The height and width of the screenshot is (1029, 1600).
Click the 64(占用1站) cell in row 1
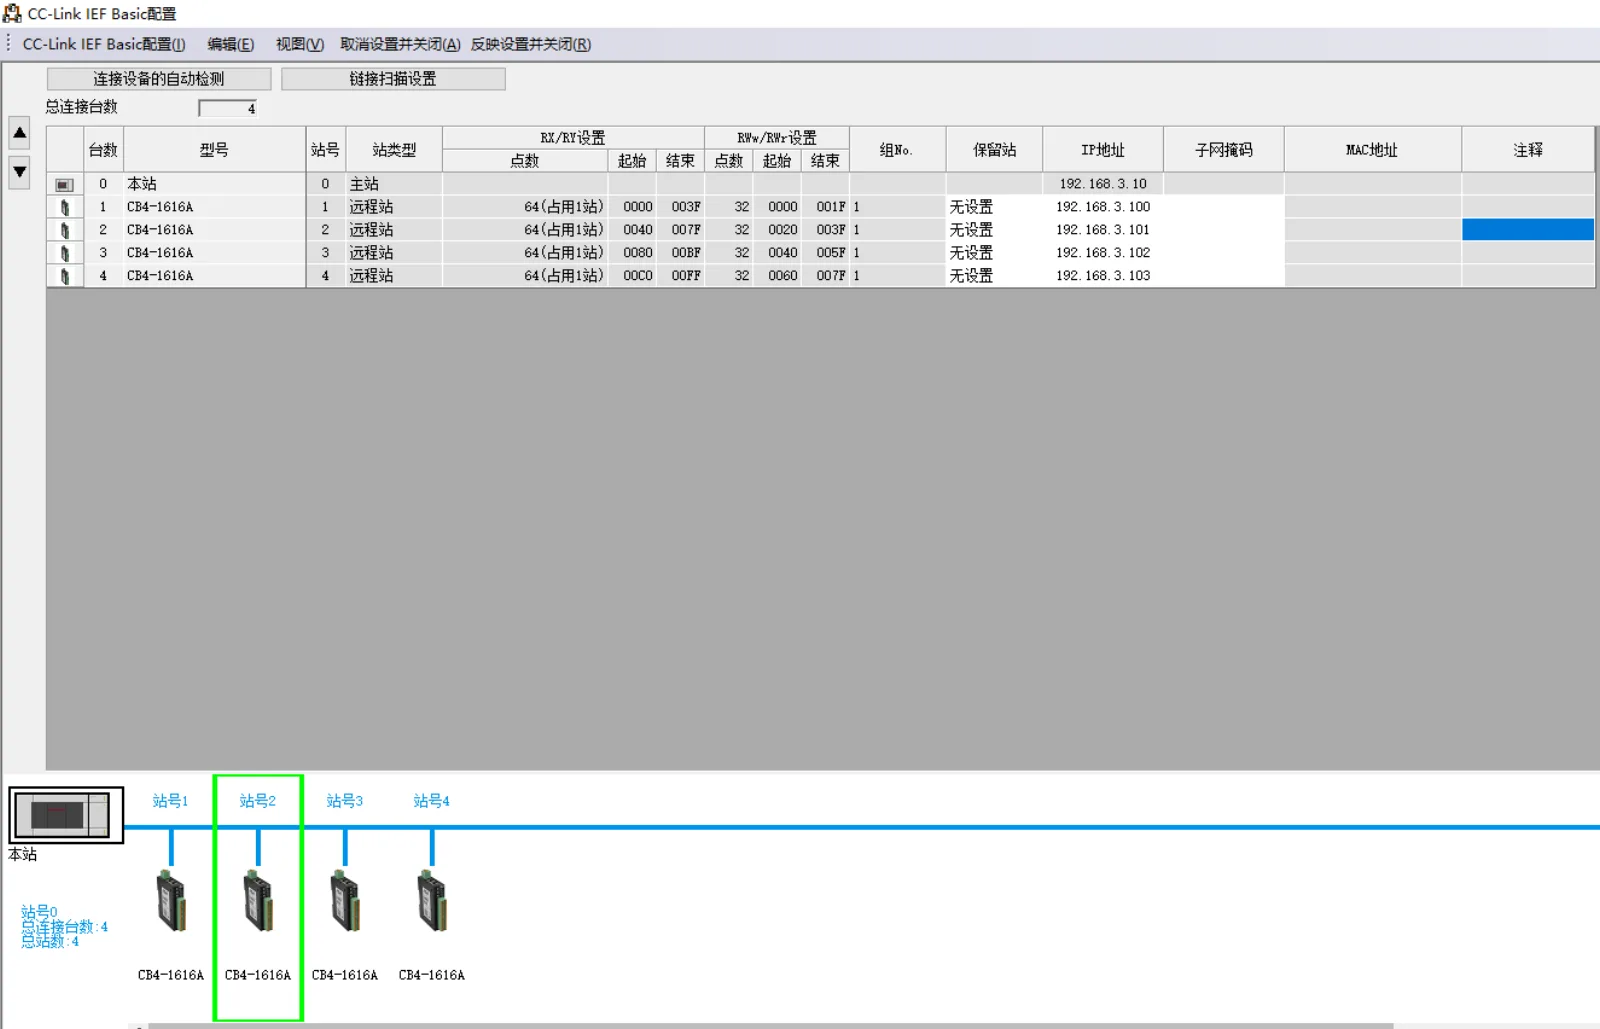click(525, 207)
